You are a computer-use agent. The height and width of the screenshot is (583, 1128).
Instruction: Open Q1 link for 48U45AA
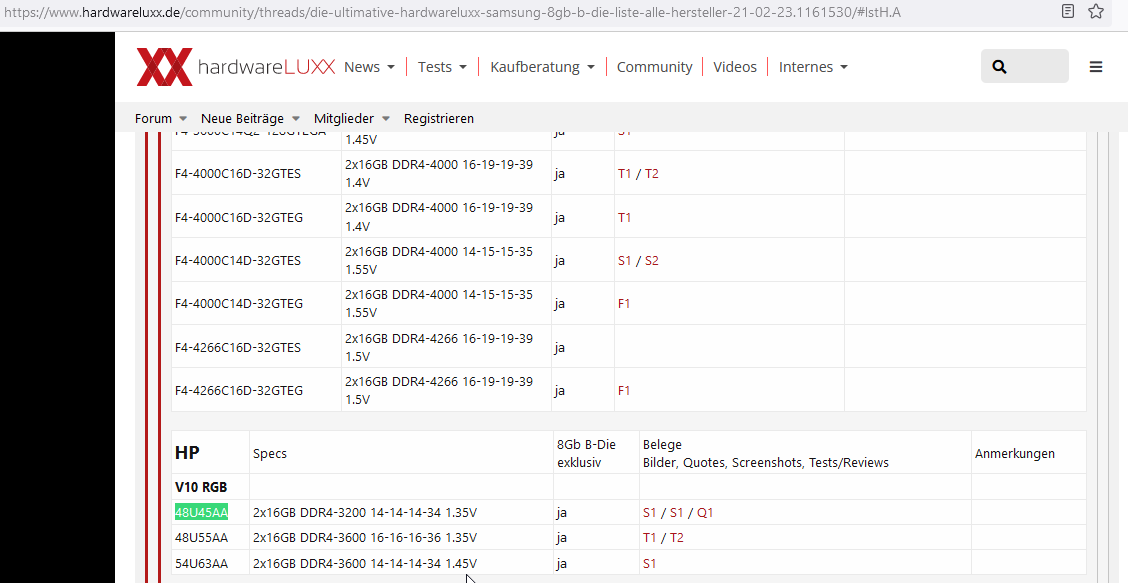pos(705,513)
